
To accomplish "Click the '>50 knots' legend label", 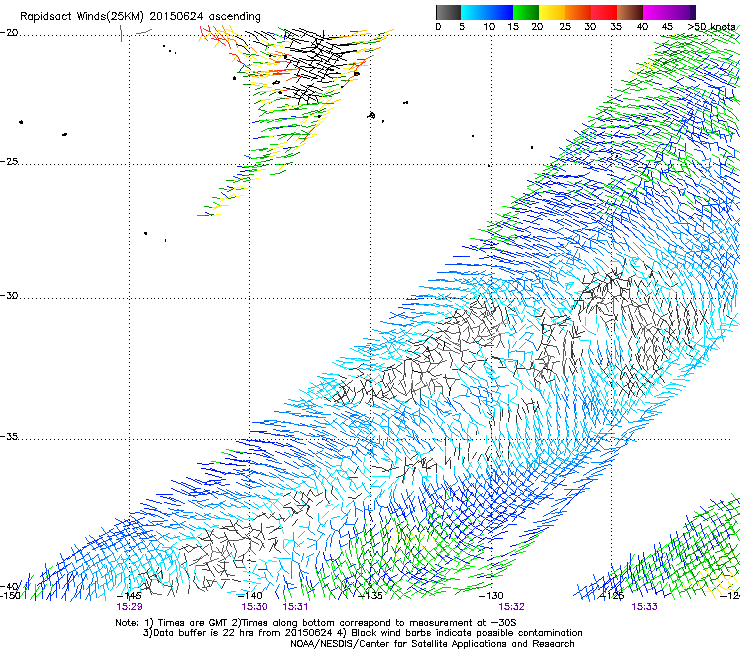I will (711, 26).
